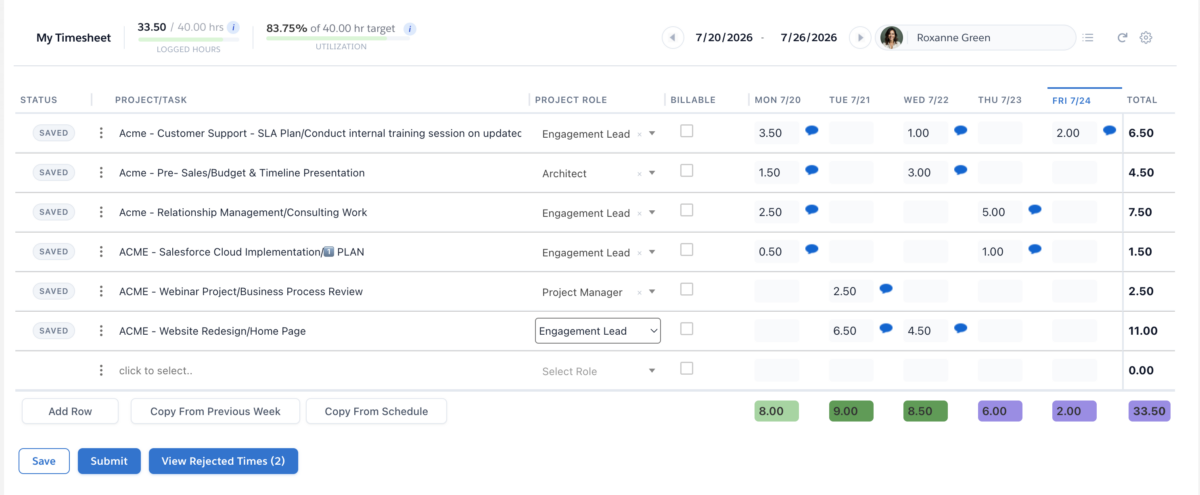Image resolution: width=1200 pixels, height=495 pixels.
Task: Open info icon next to logged hours
Action: pos(233,27)
